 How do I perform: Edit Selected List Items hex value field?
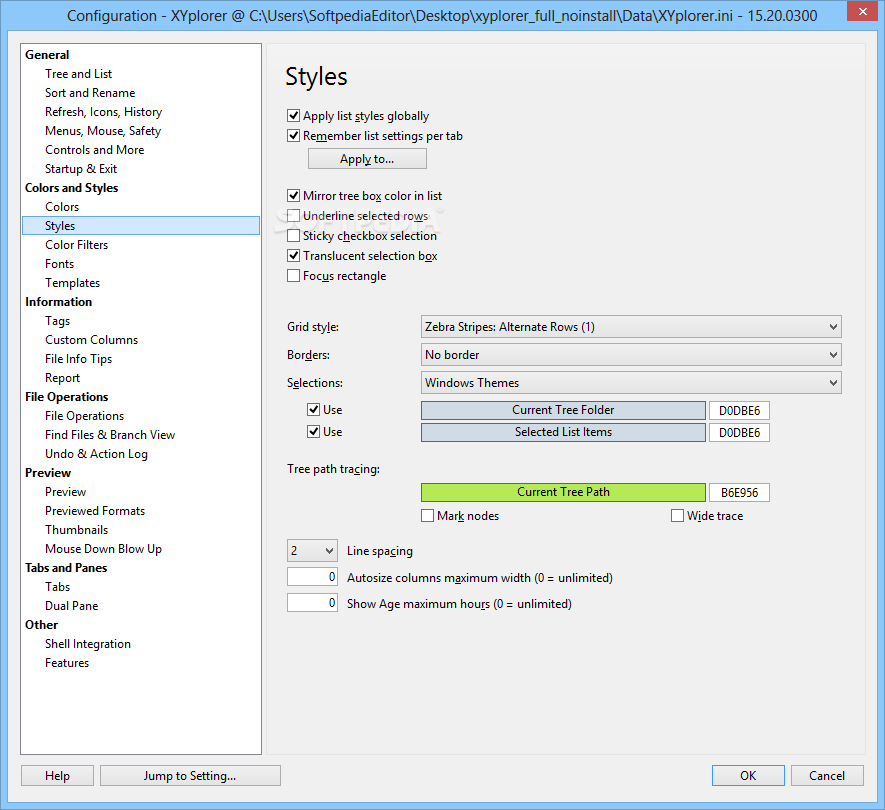(x=739, y=432)
